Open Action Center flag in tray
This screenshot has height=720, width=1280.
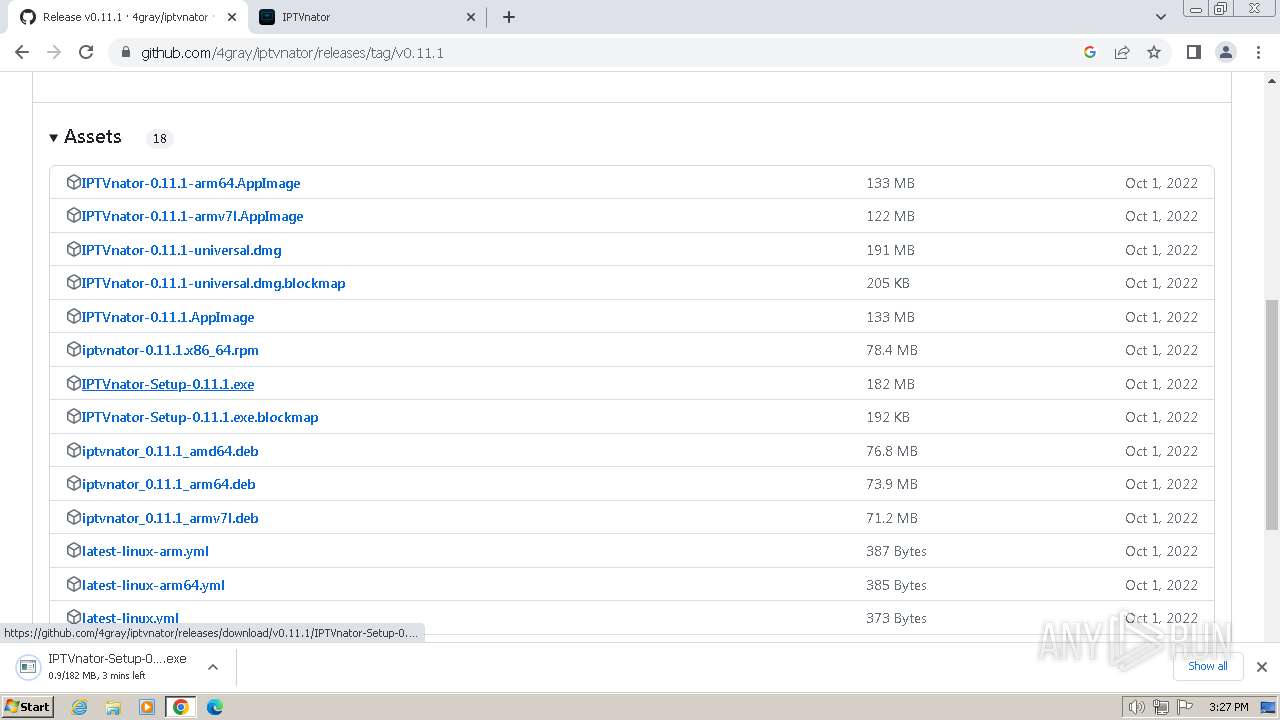pos(1185,707)
